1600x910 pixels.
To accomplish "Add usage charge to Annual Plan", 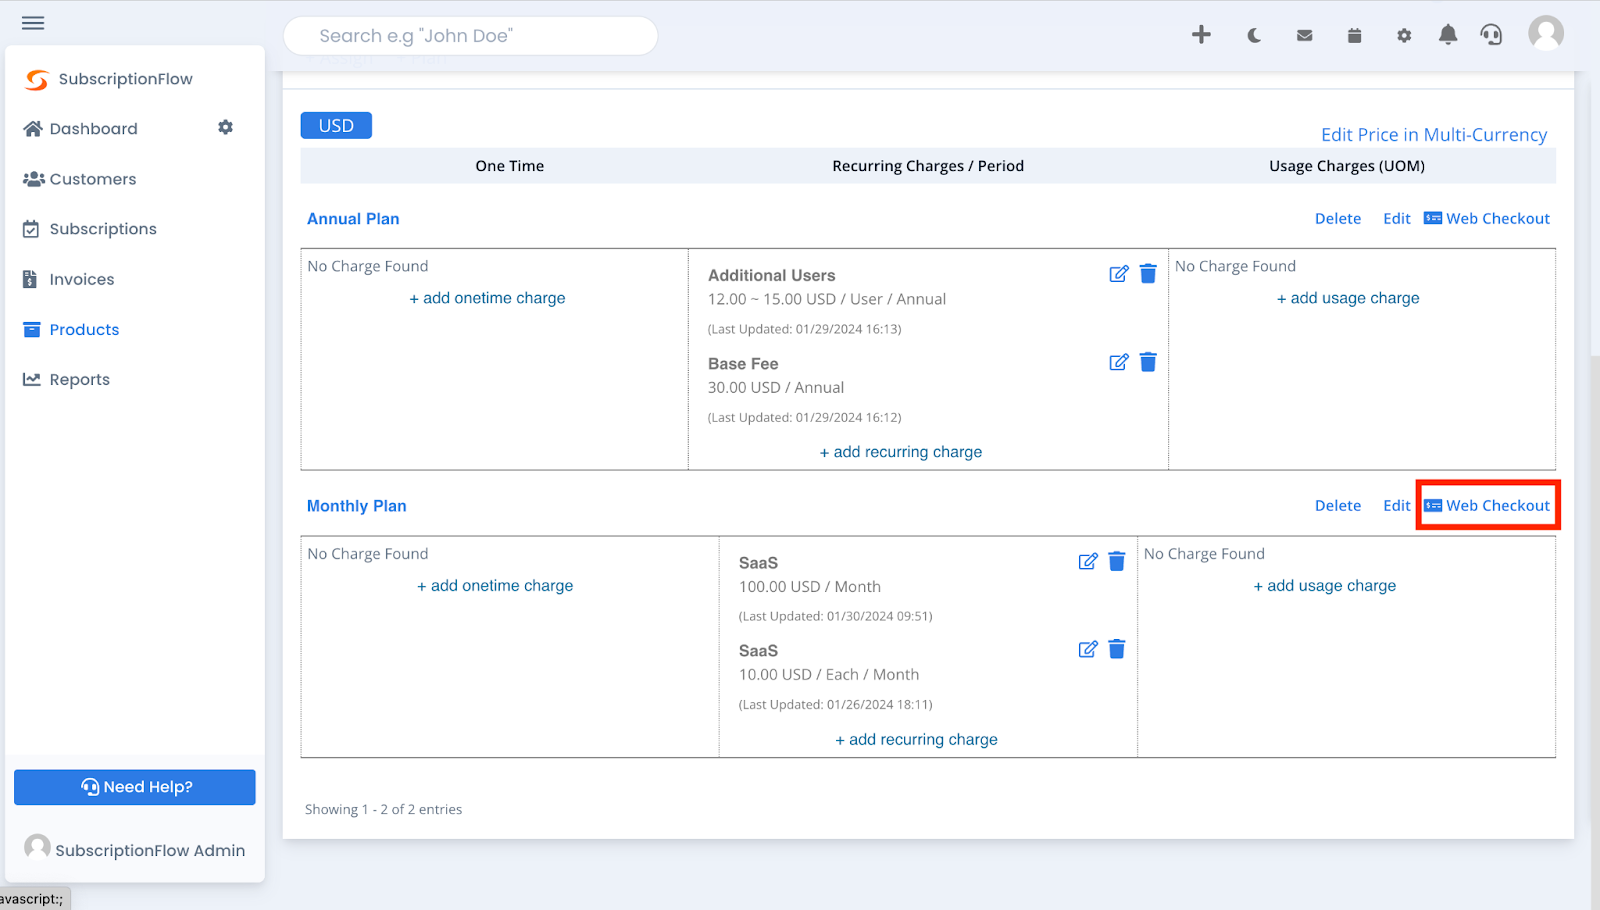I will tap(1348, 298).
